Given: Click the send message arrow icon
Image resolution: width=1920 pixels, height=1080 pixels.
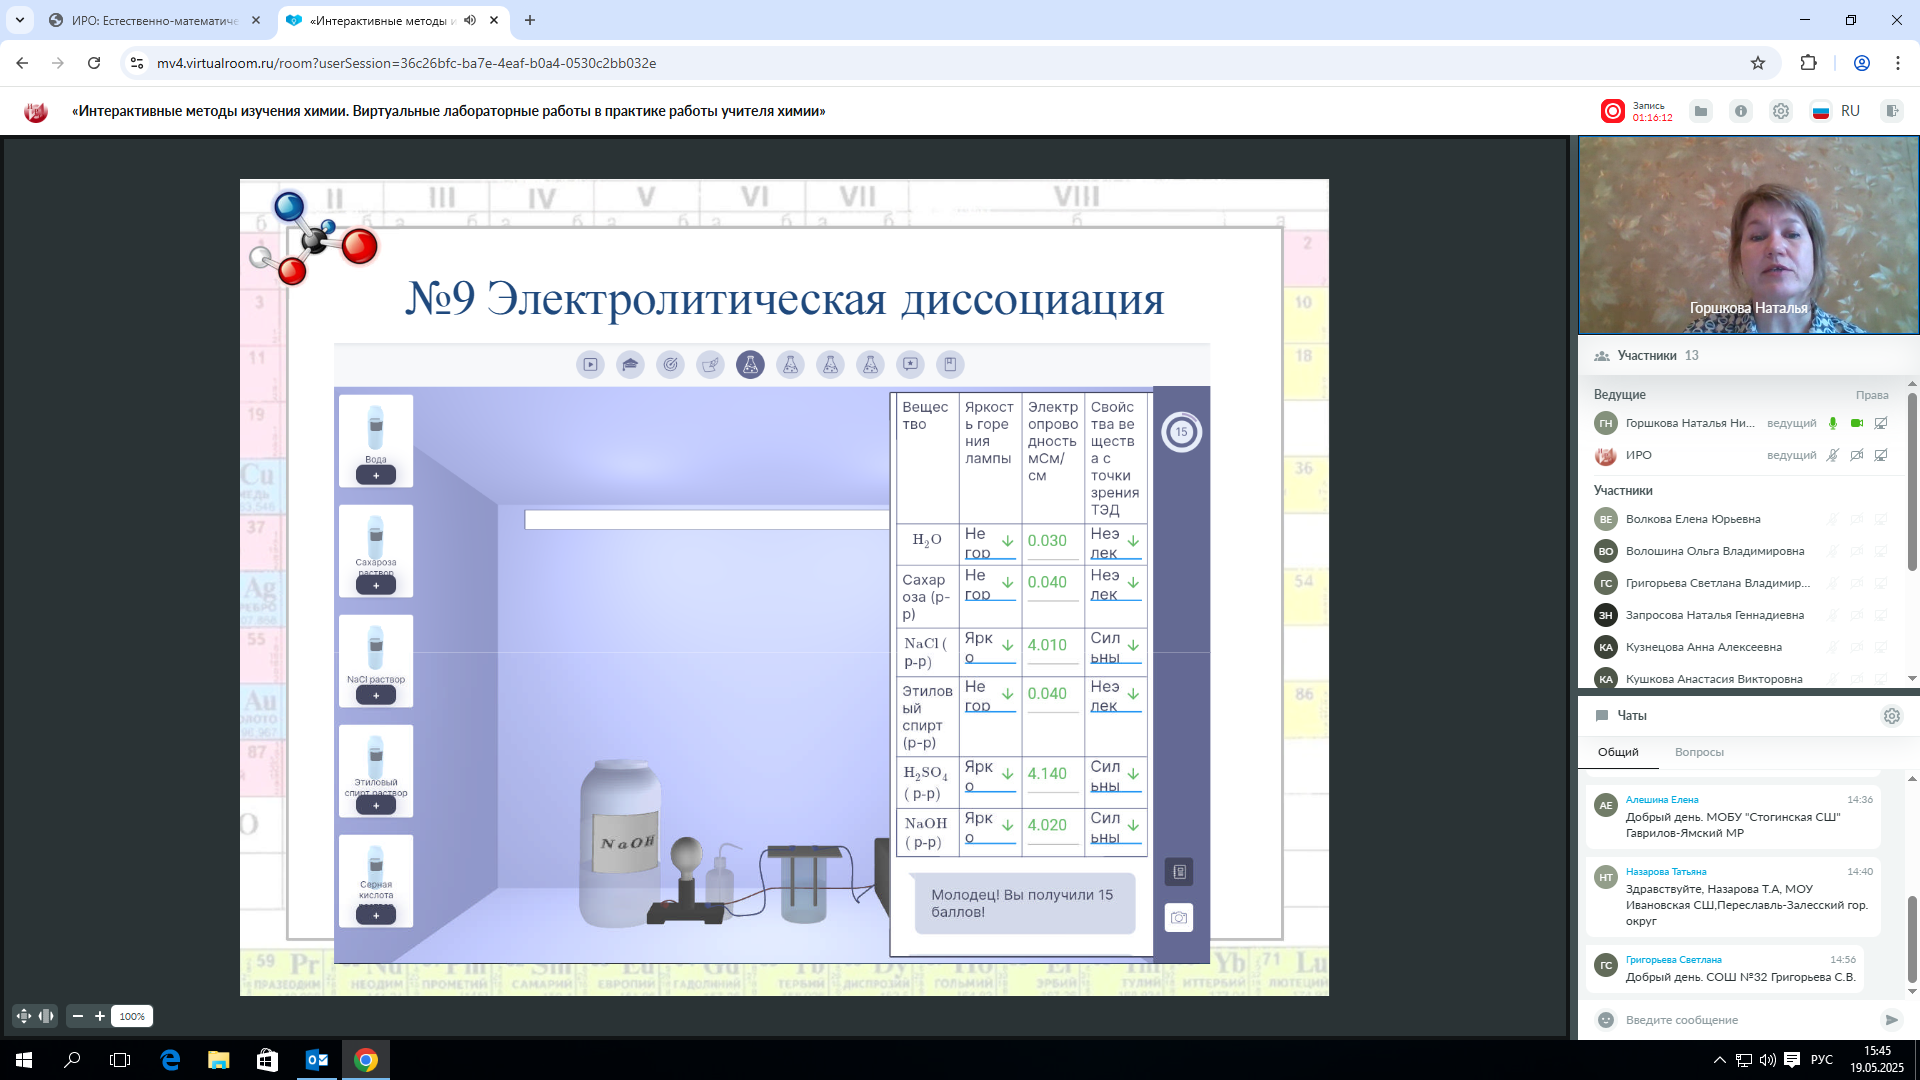Looking at the screenshot, I should click(1891, 1020).
